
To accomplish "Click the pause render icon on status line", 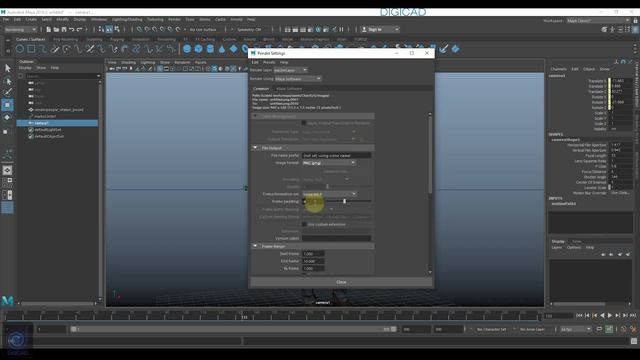I will coord(342,29).
